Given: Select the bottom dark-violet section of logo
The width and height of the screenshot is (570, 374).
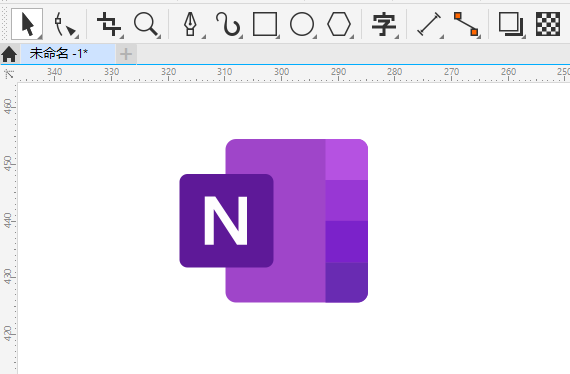Looking at the screenshot, I should coord(346,282).
